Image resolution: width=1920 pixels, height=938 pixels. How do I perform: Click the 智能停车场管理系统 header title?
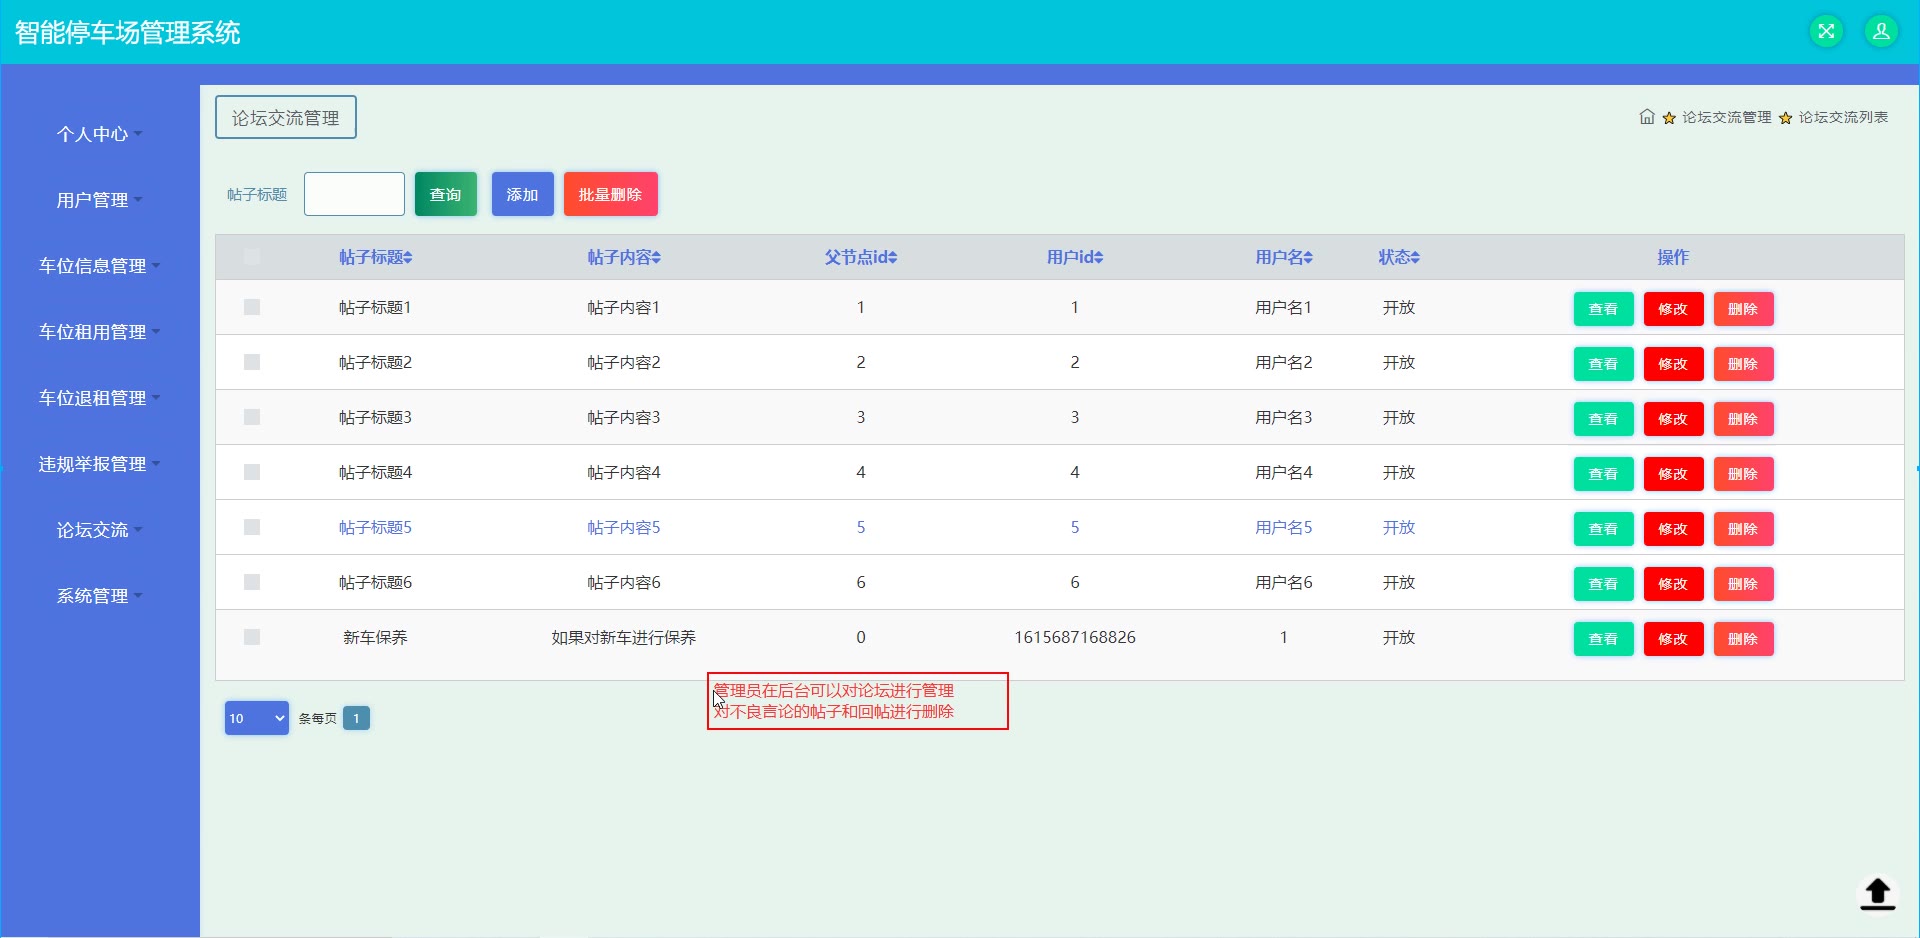127,32
